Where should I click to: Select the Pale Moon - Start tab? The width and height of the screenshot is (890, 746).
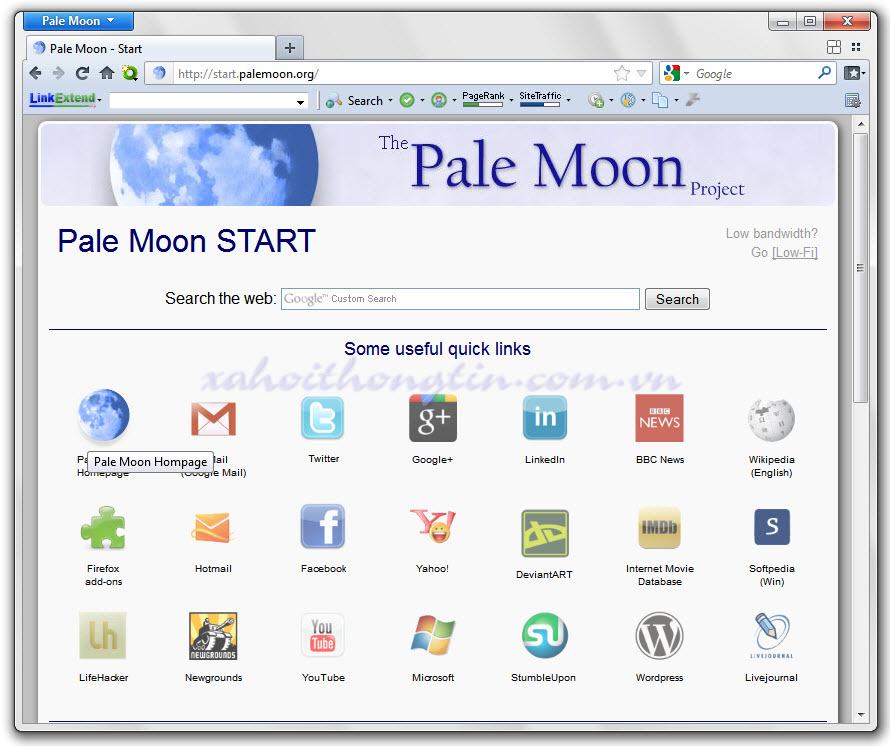(150, 48)
